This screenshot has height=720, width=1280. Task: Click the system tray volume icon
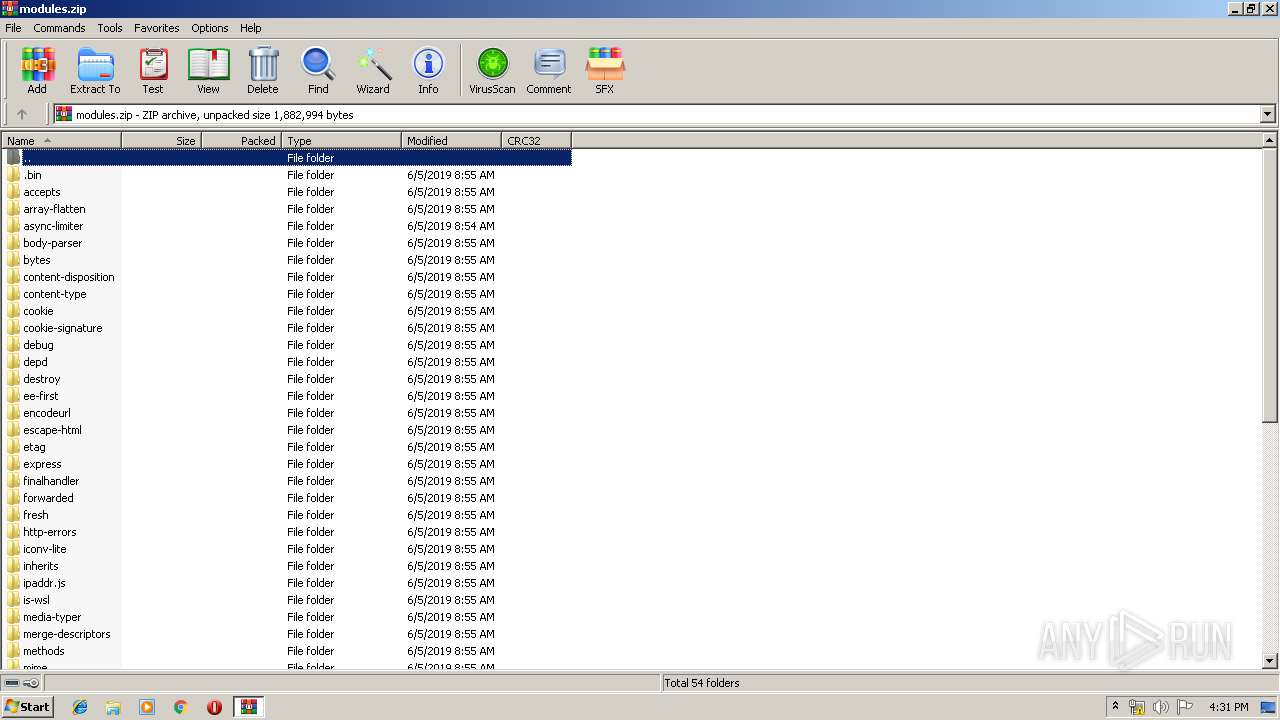tap(1160, 707)
